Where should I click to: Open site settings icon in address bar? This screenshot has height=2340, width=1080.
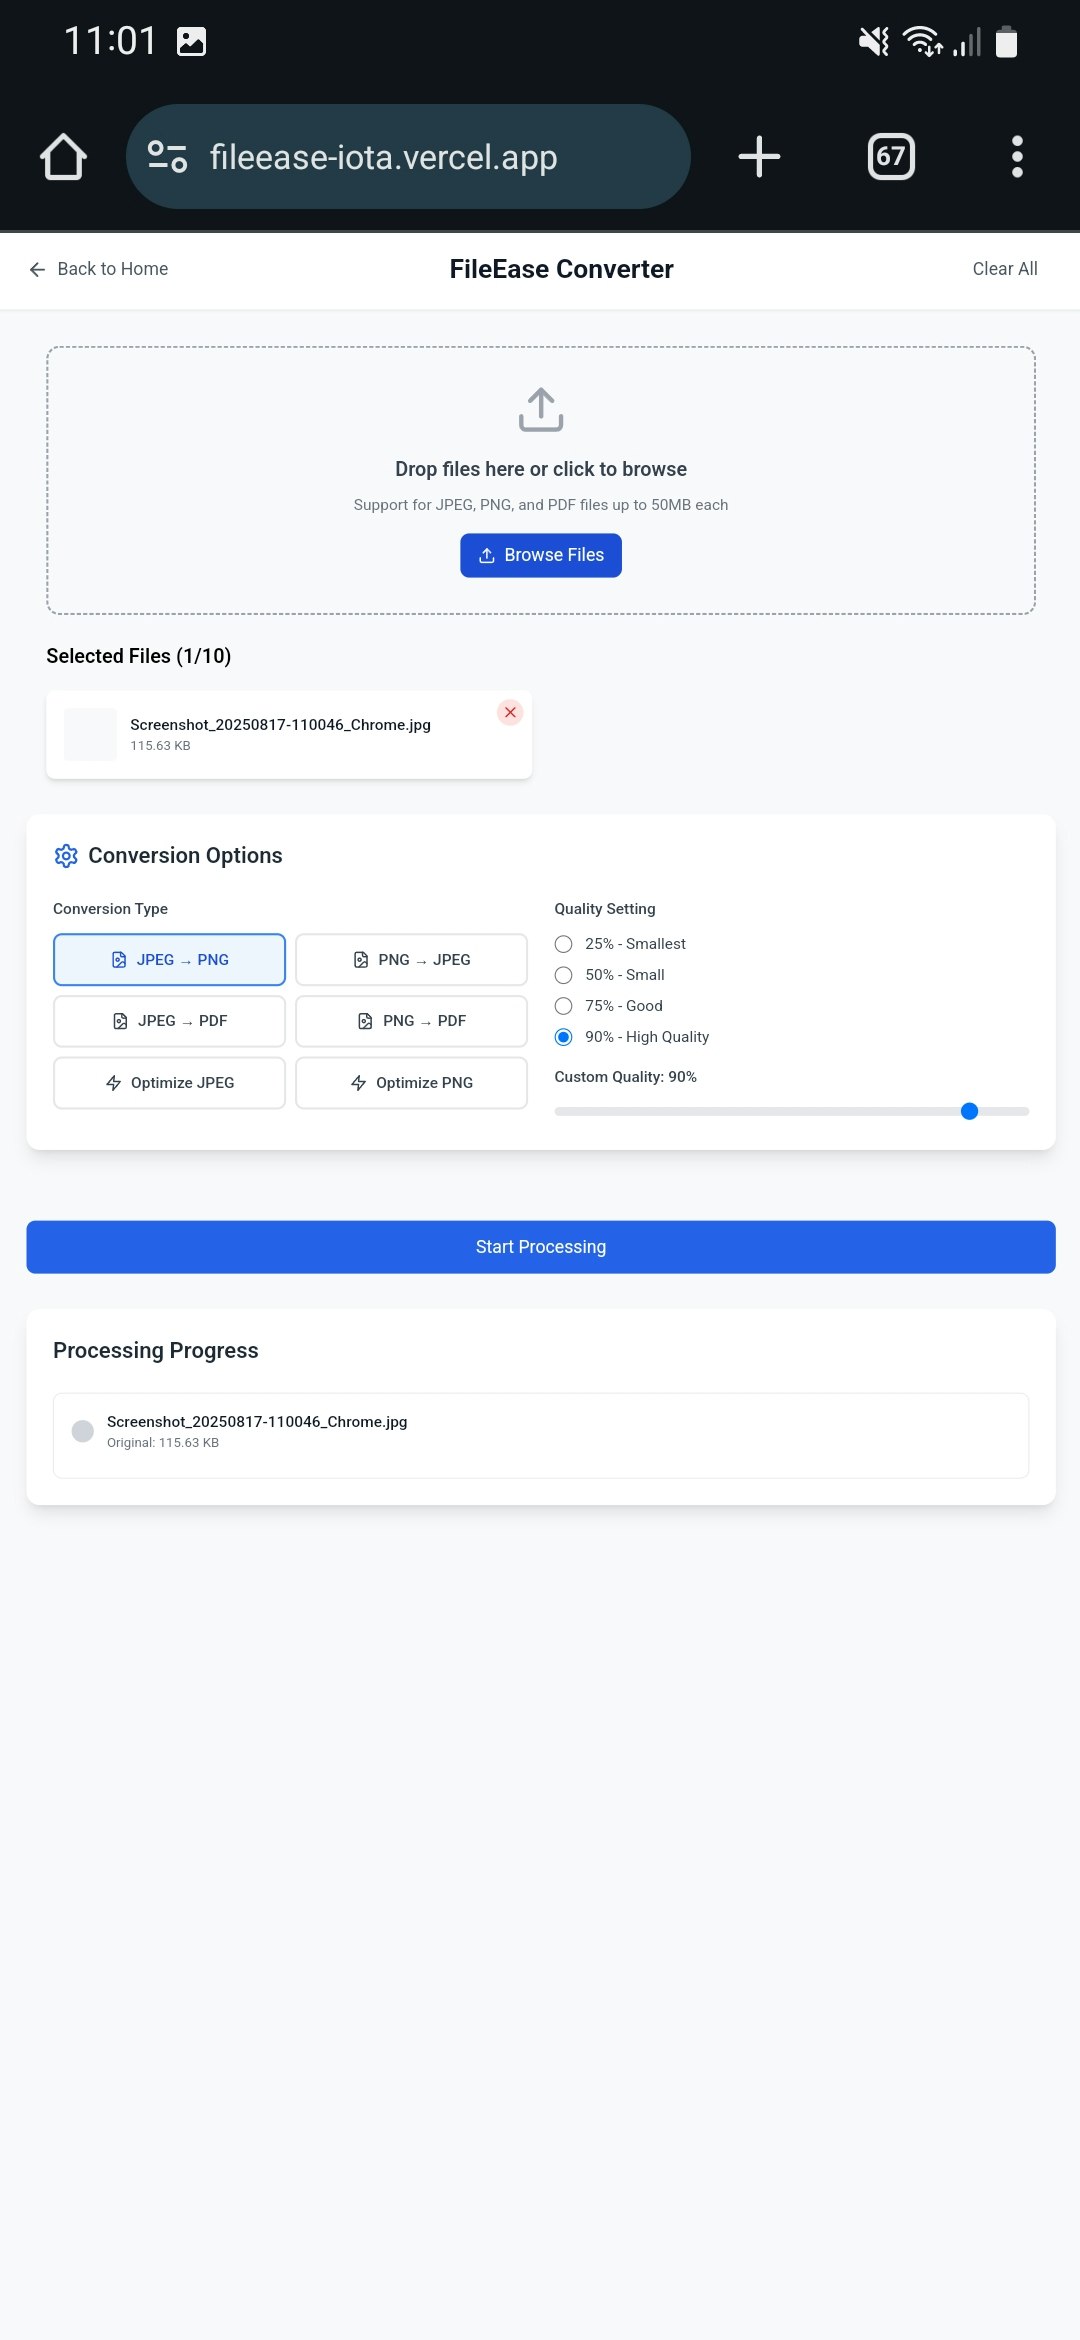pos(167,157)
